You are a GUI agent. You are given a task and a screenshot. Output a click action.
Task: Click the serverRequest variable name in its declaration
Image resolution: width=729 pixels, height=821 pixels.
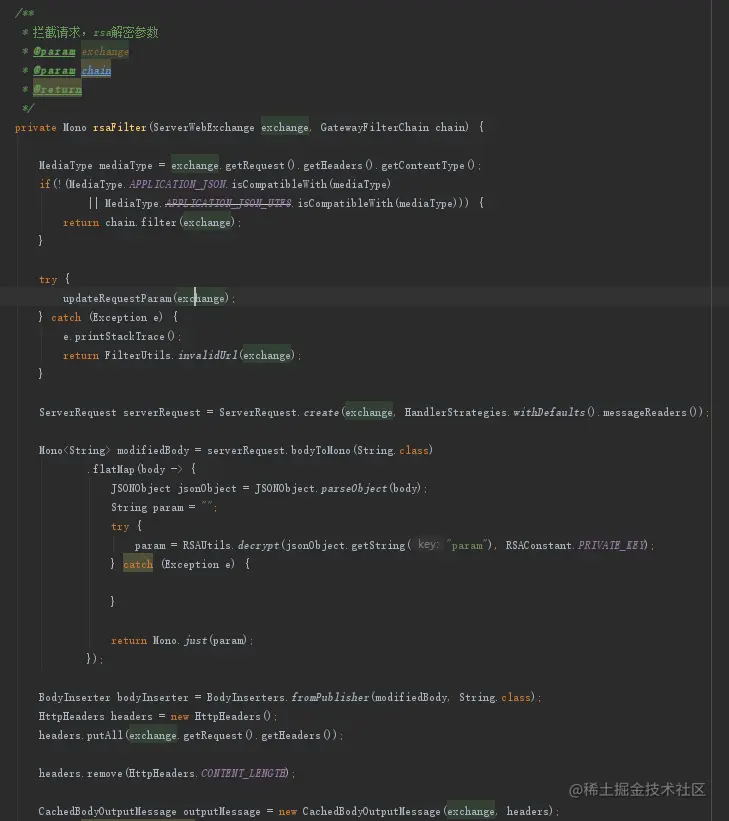pos(162,413)
